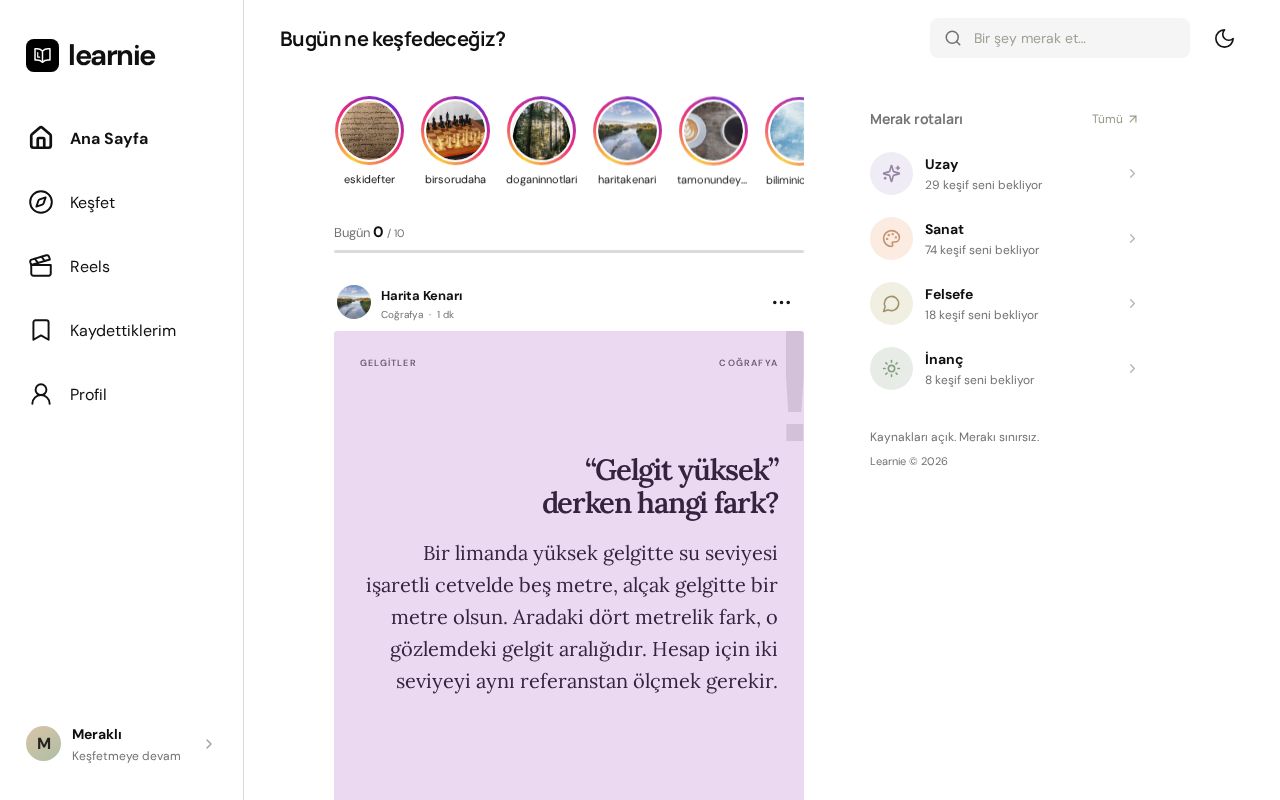Go to Ana Sayfa in the sidebar

[x=121, y=138]
